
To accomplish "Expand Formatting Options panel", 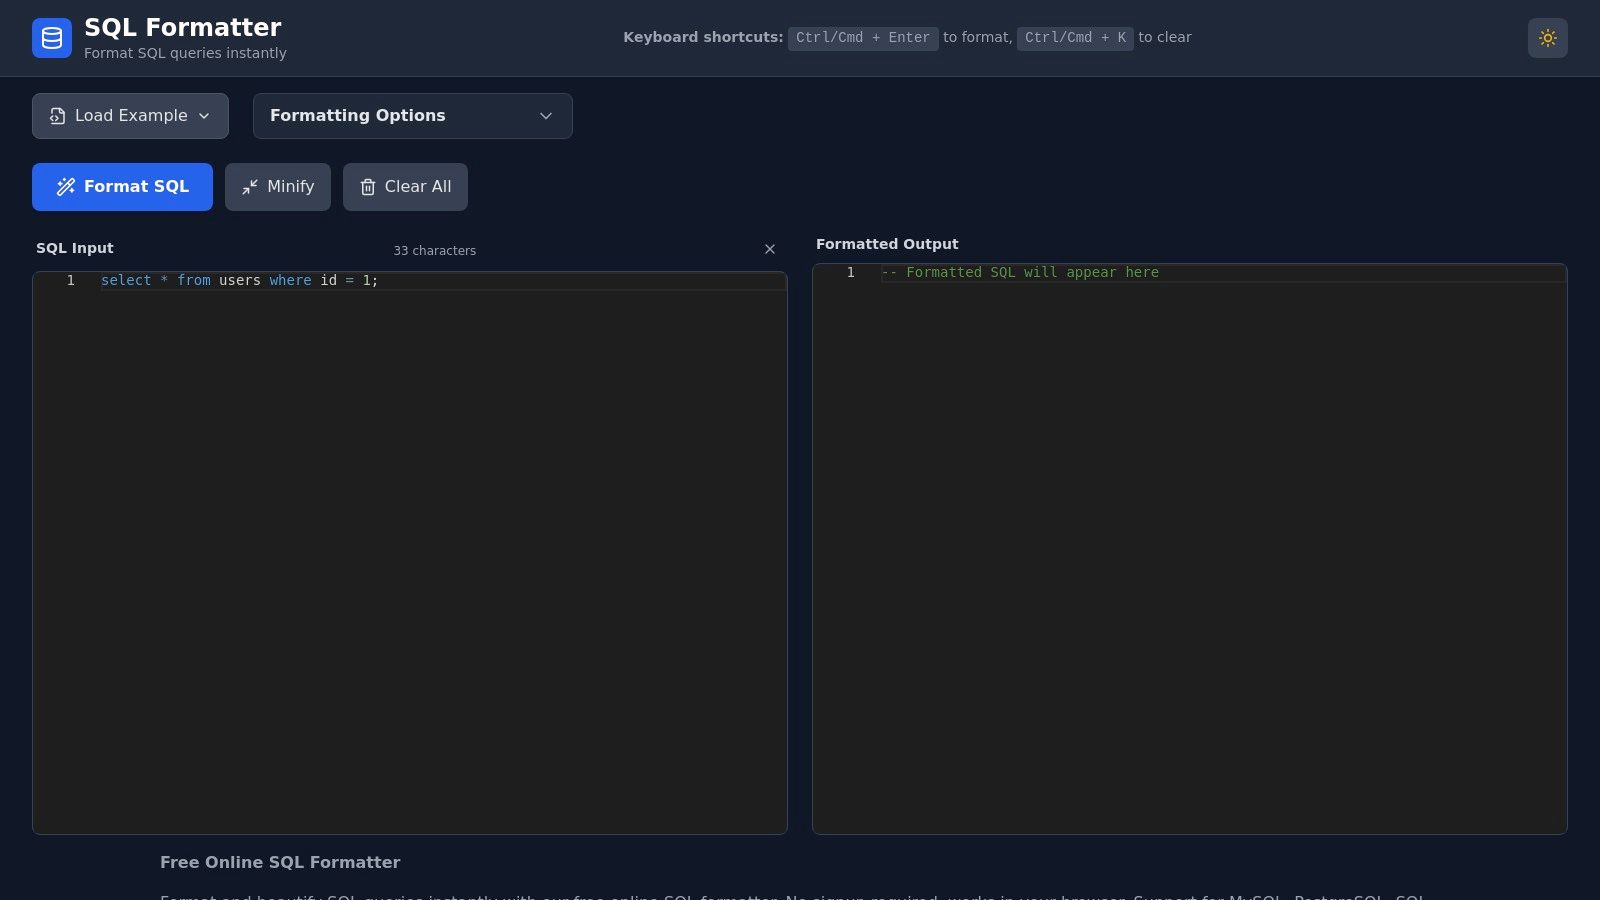I will tap(412, 116).
